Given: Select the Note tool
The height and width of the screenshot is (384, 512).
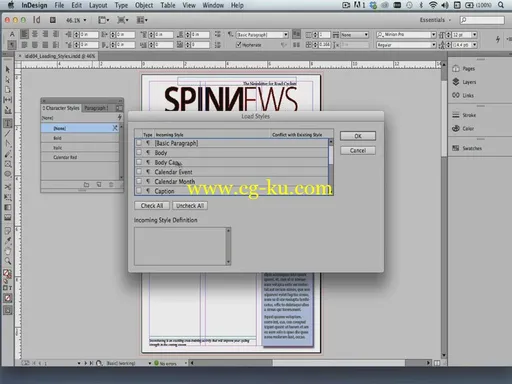Looking at the screenshot, I should pyautogui.click(x=8, y=230).
